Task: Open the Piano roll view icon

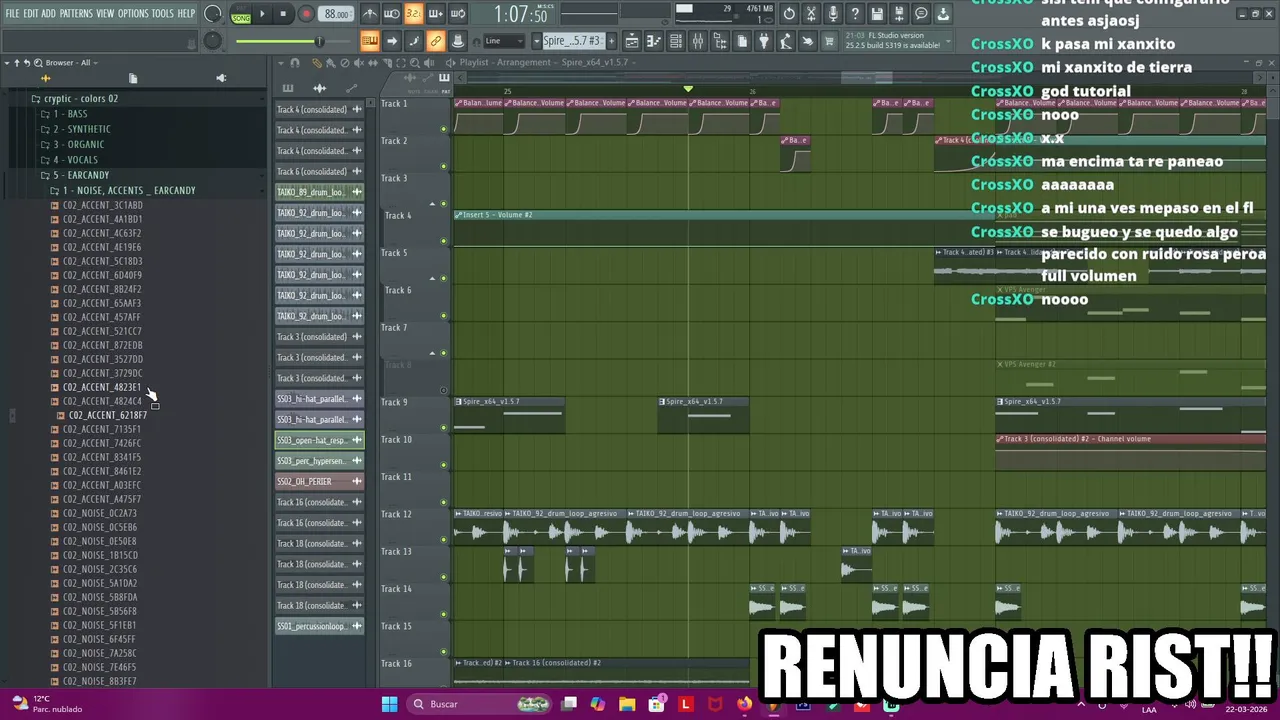Action: coord(654,41)
